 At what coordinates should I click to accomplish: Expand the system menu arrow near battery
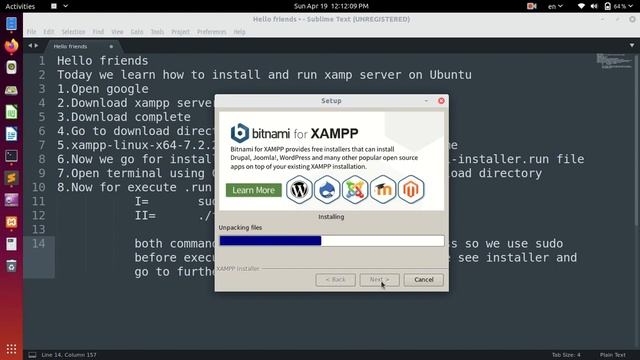pos(631,6)
